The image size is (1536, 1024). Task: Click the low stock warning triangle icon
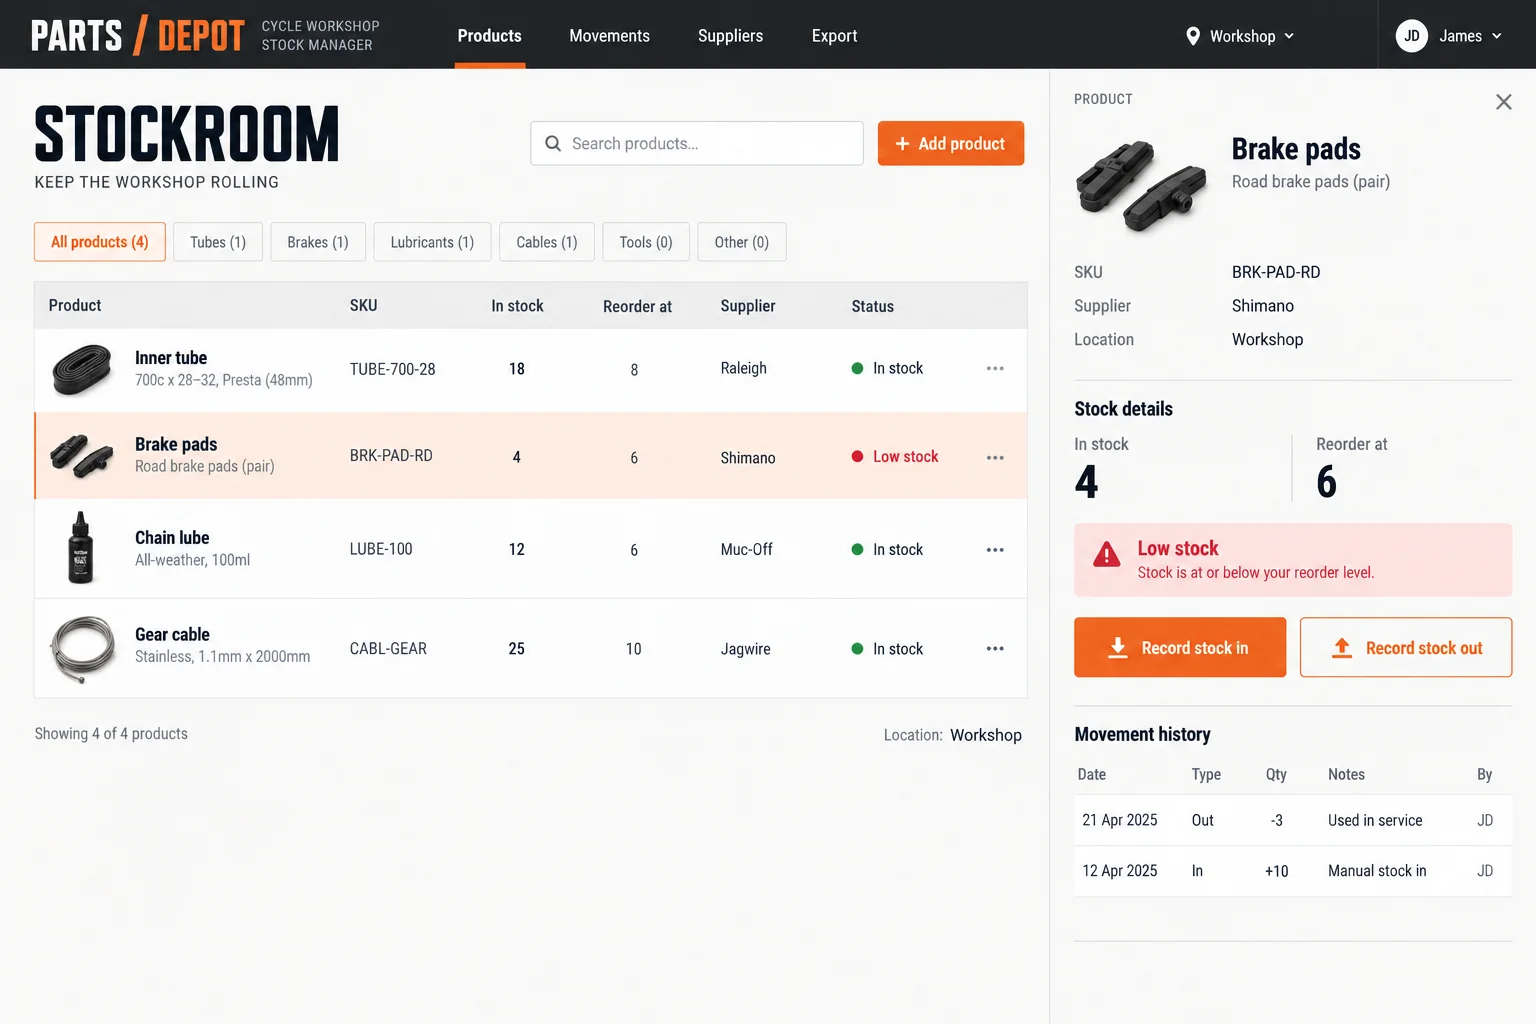coord(1107,555)
